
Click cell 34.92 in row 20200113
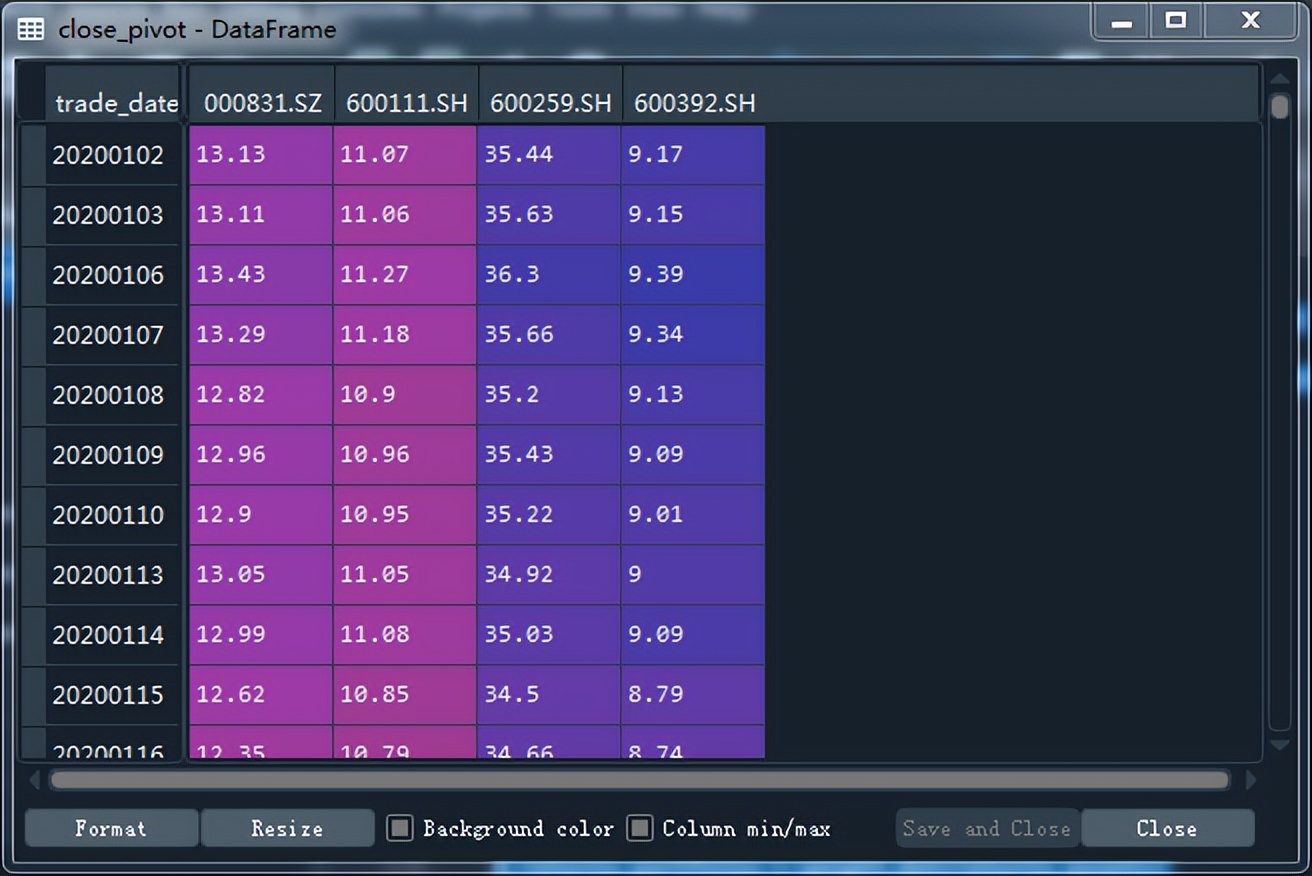click(x=549, y=575)
